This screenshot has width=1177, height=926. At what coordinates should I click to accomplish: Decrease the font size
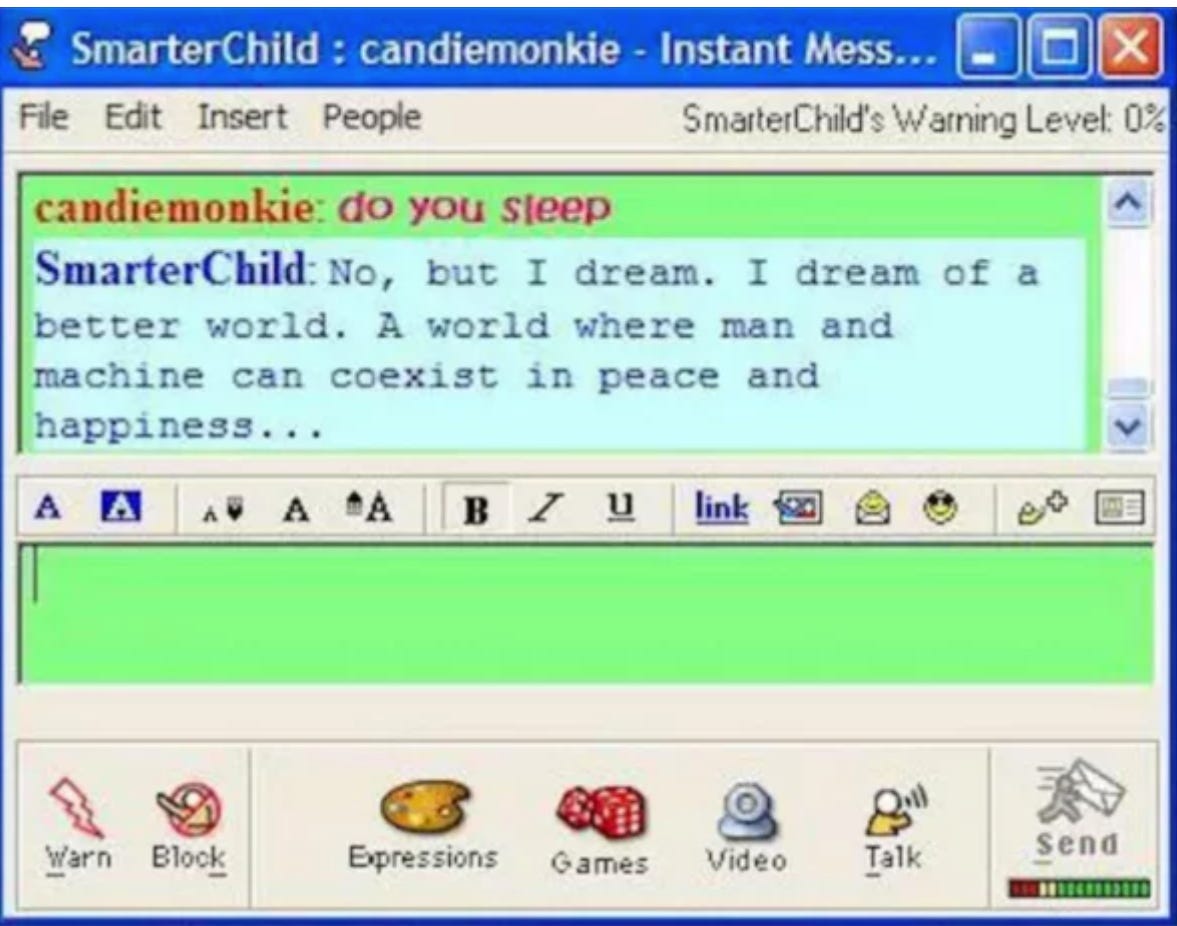[x=223, y=509]
